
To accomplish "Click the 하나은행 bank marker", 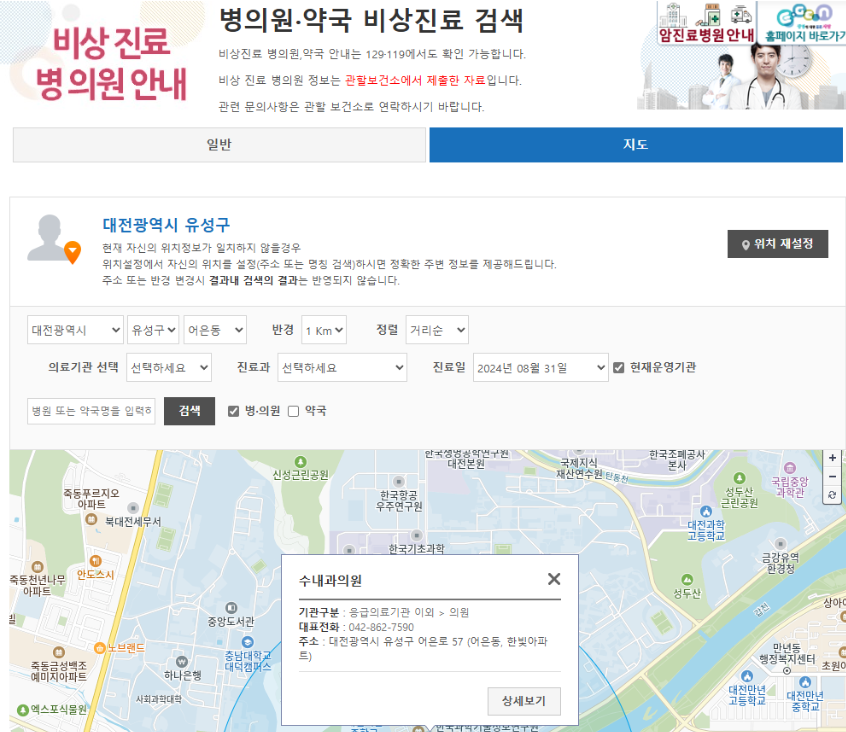I will (x=182, y=662).
